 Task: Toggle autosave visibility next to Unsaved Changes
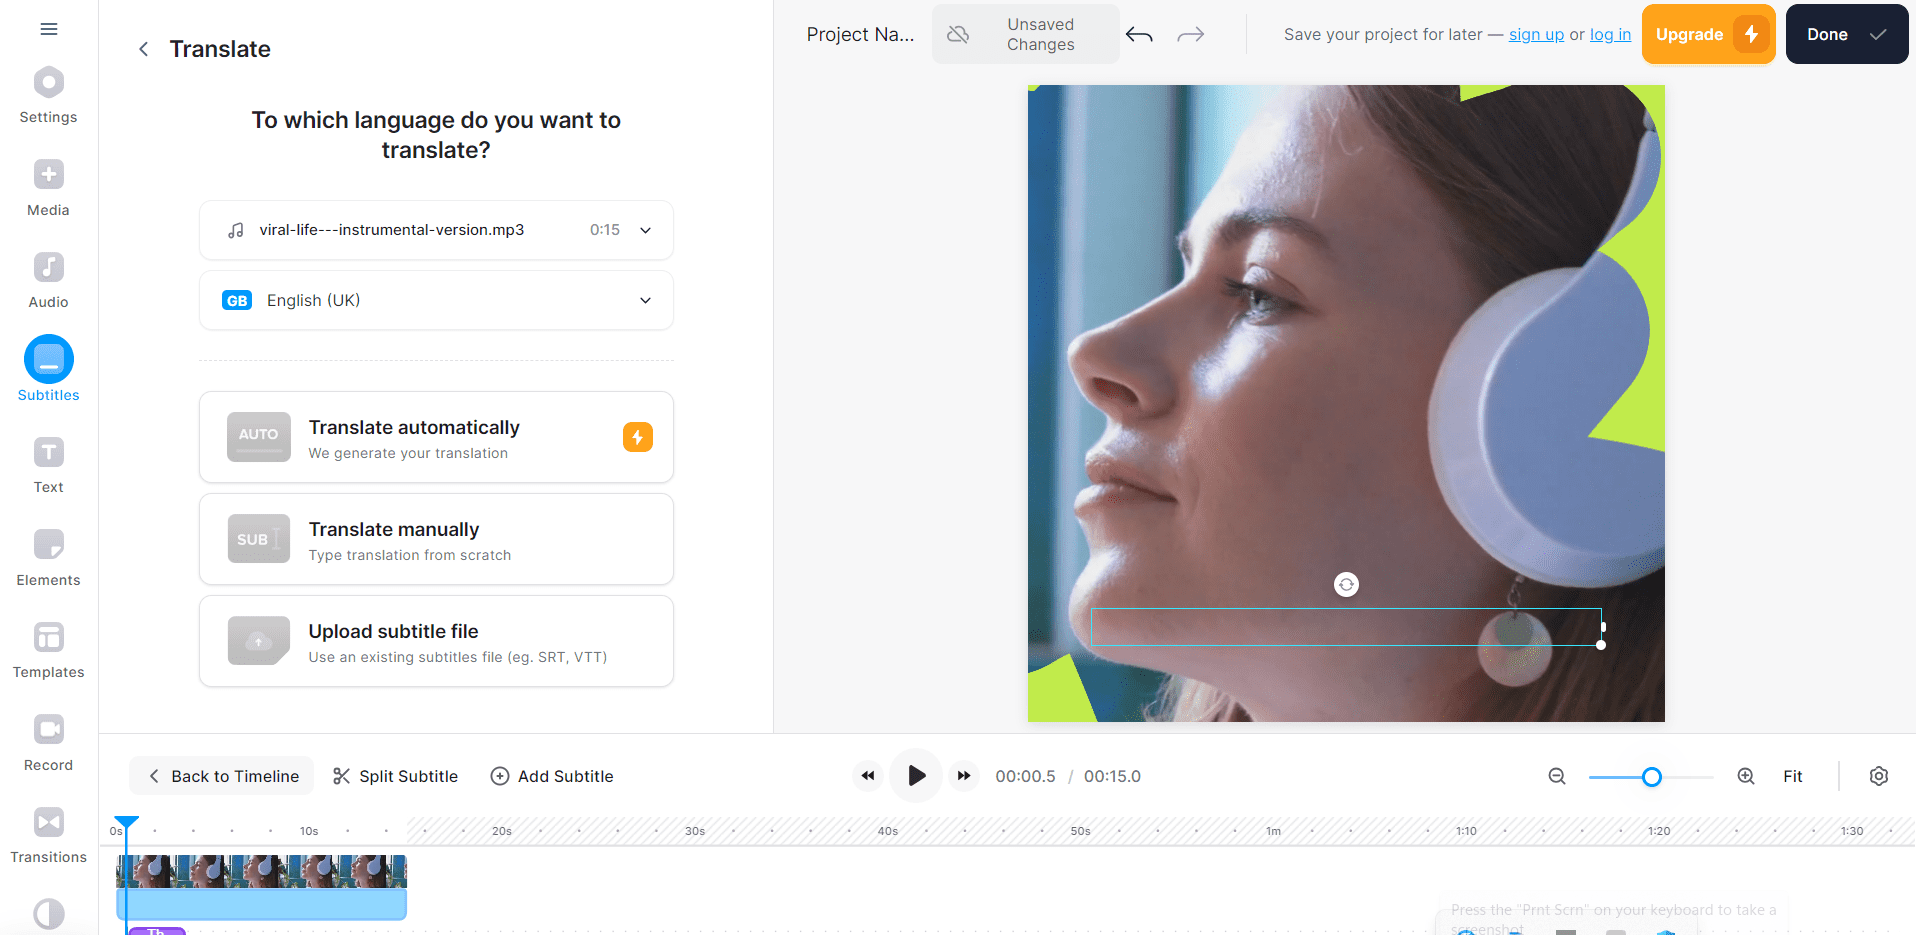957,33
